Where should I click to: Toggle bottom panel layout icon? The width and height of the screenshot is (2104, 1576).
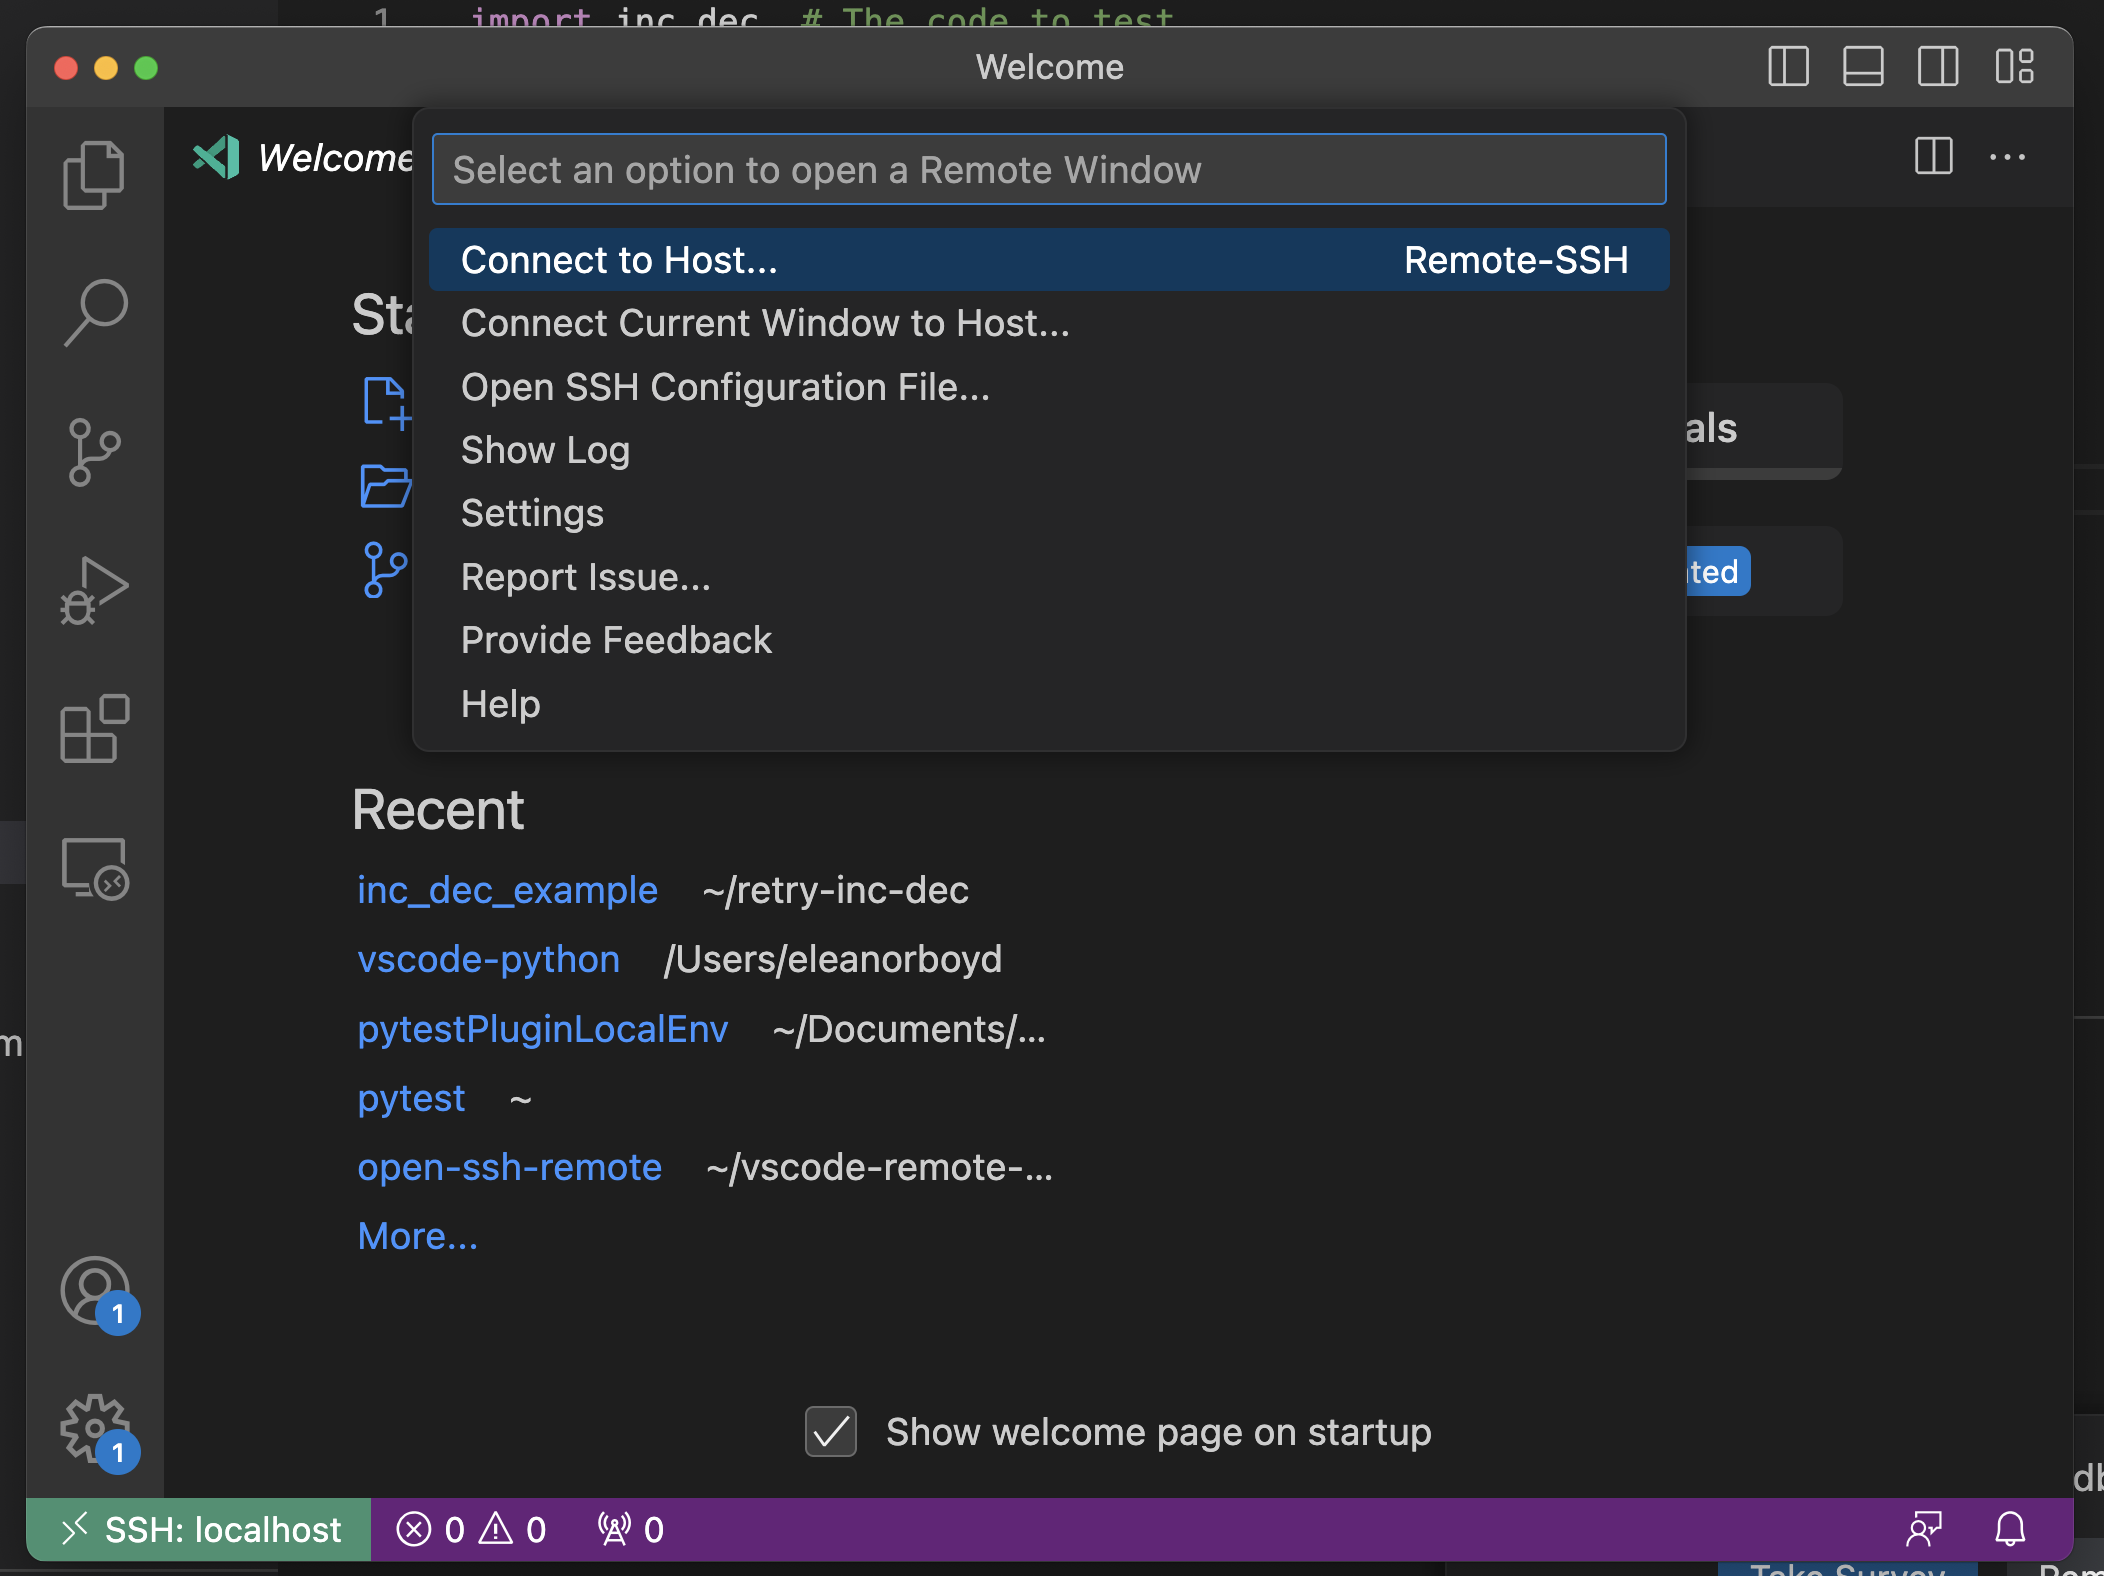coord(1863,67)
